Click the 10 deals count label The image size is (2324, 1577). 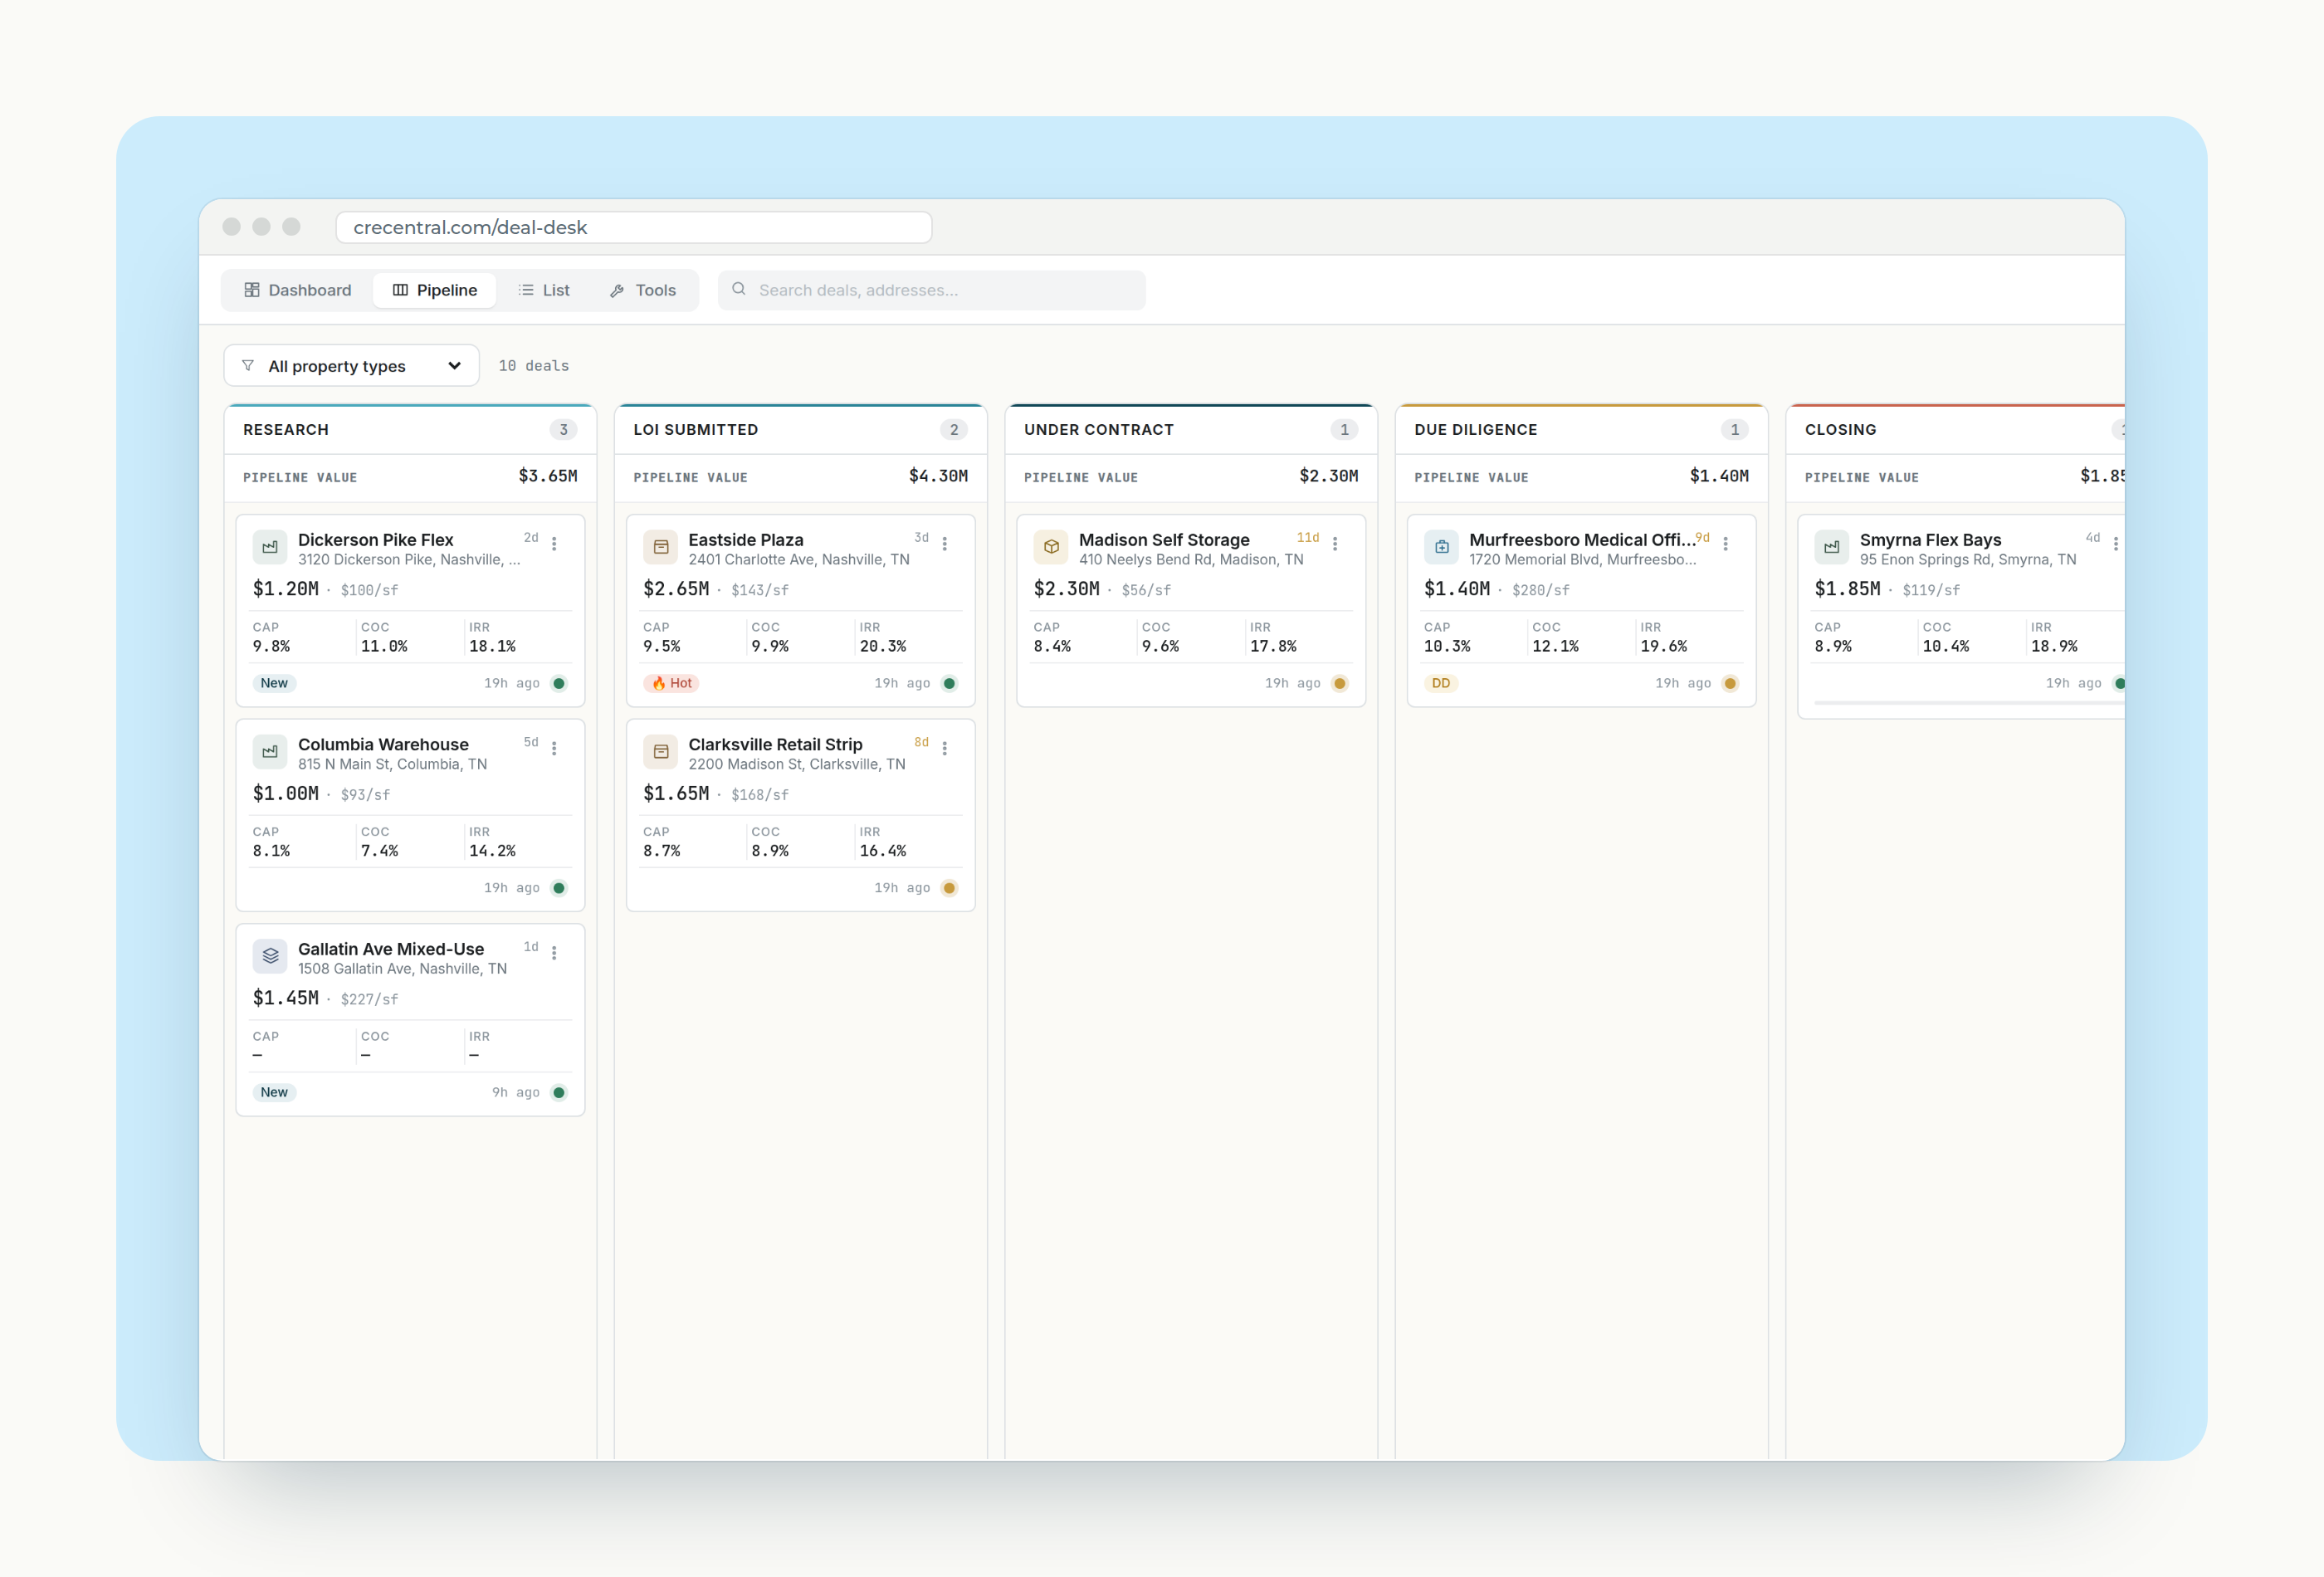[534, 366]
